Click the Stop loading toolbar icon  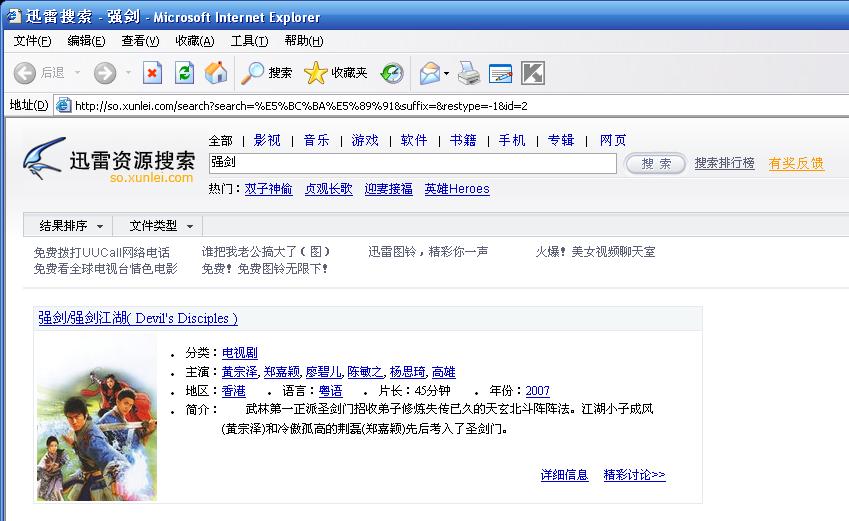coord(152,72)
